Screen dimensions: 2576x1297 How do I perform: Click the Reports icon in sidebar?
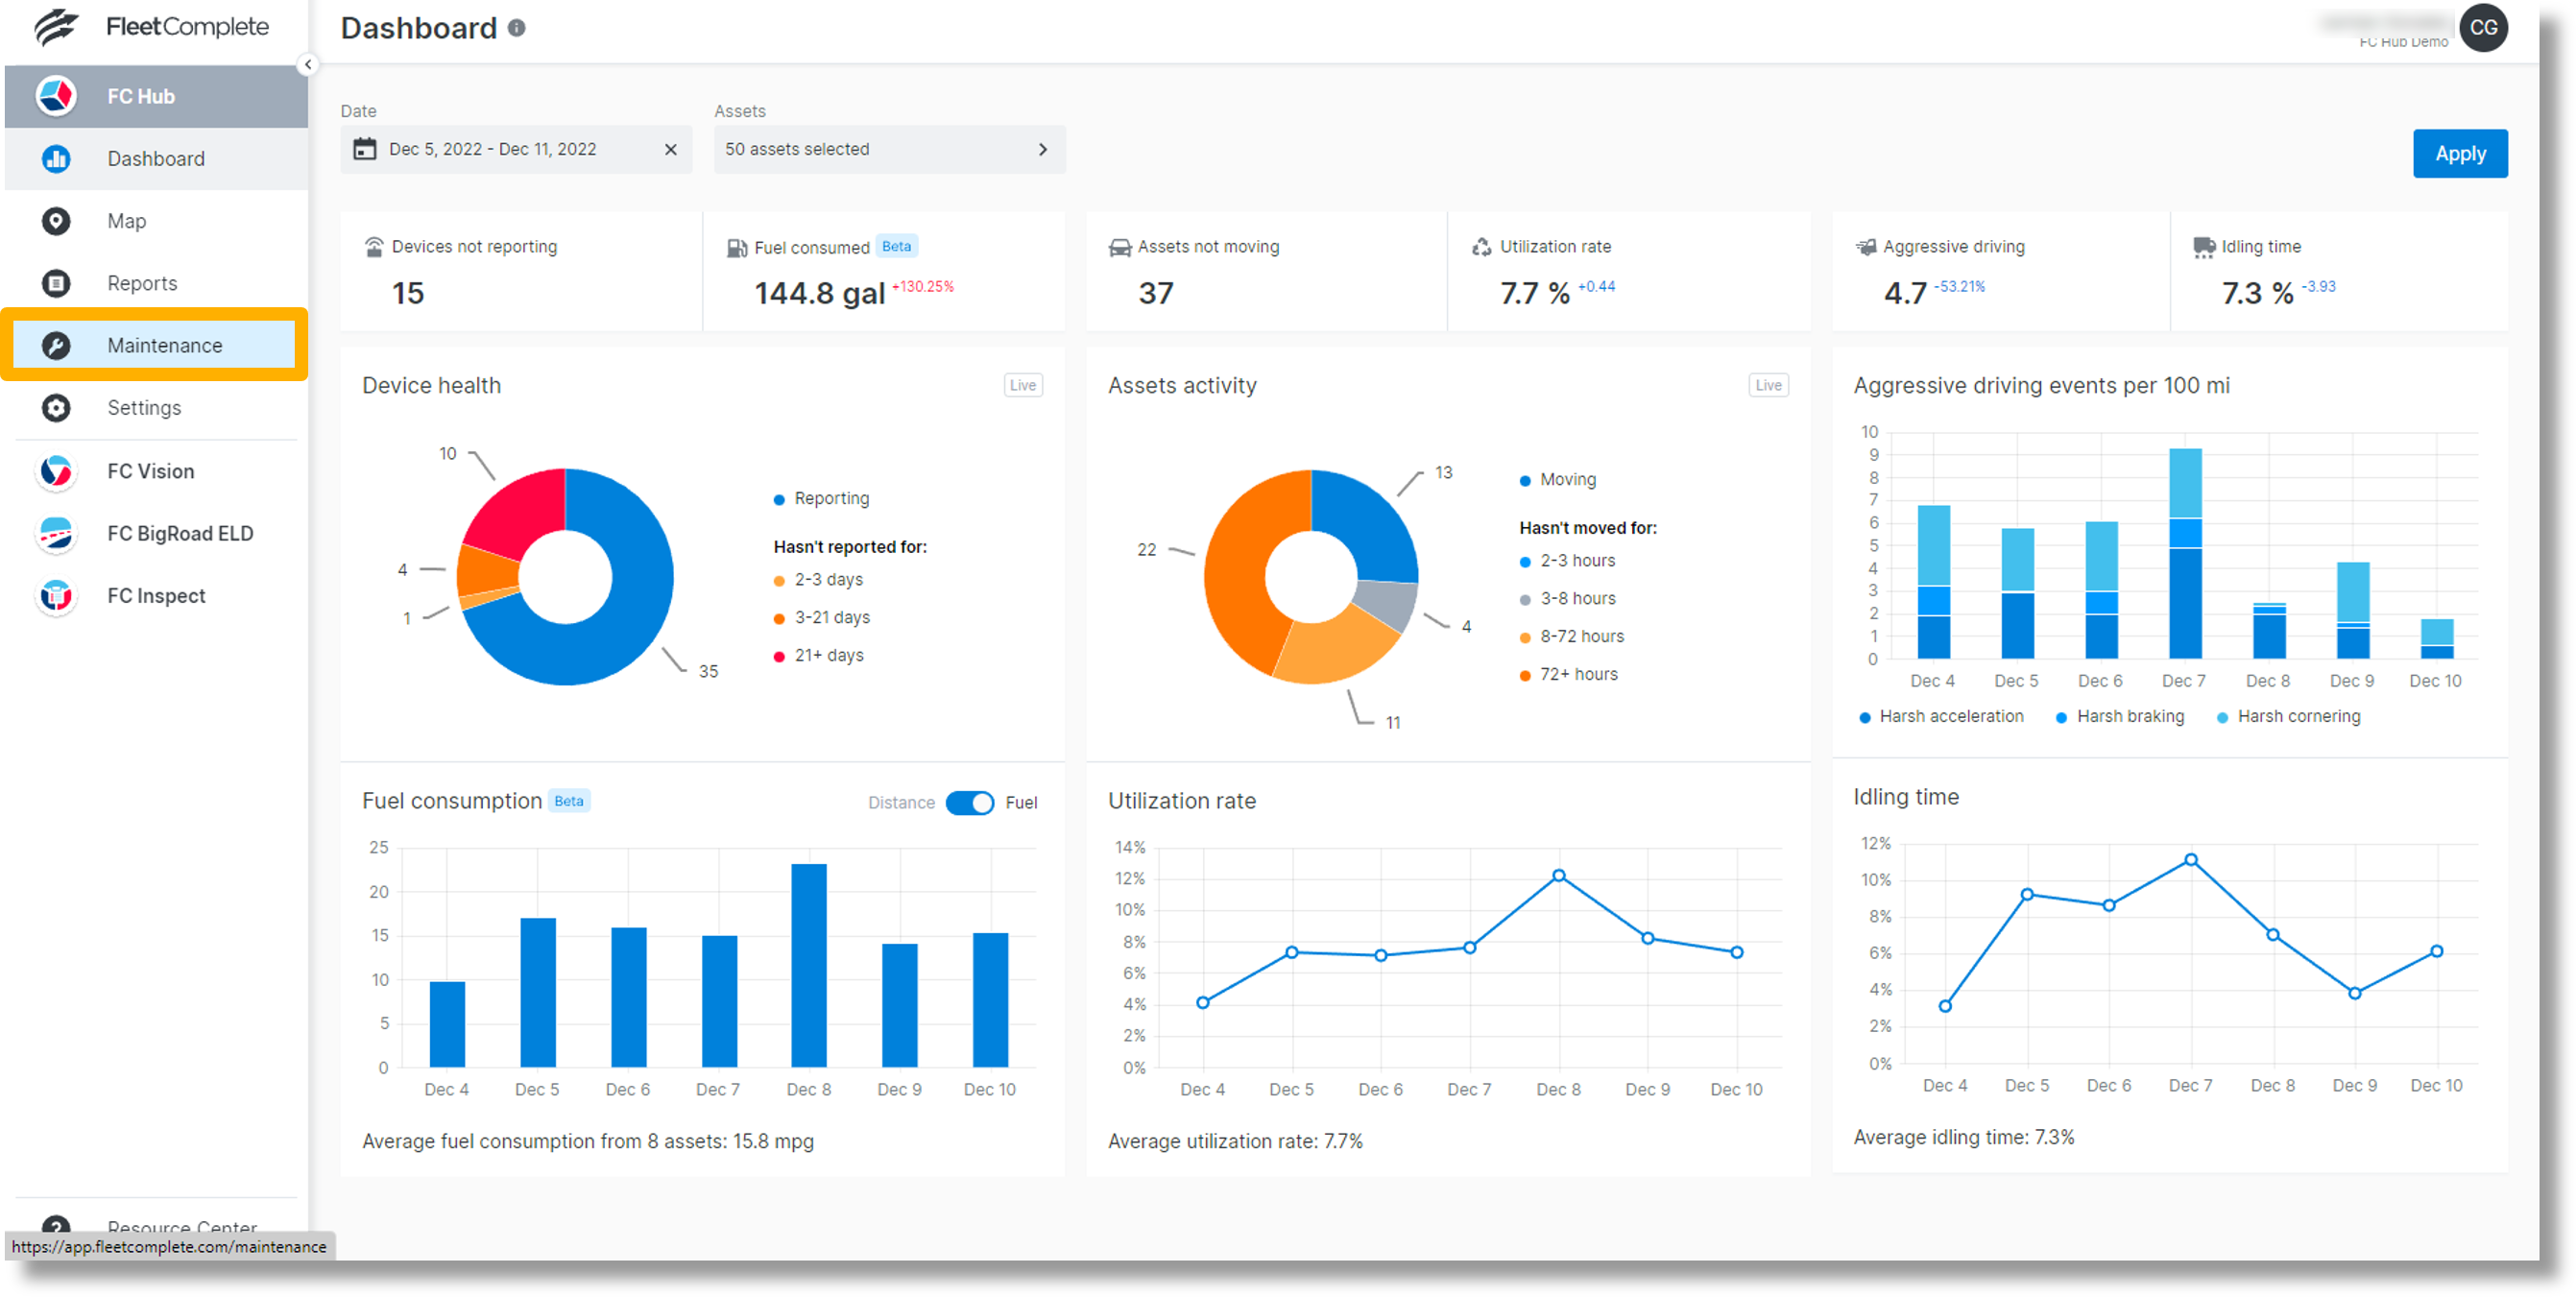[x=56, y=283]
